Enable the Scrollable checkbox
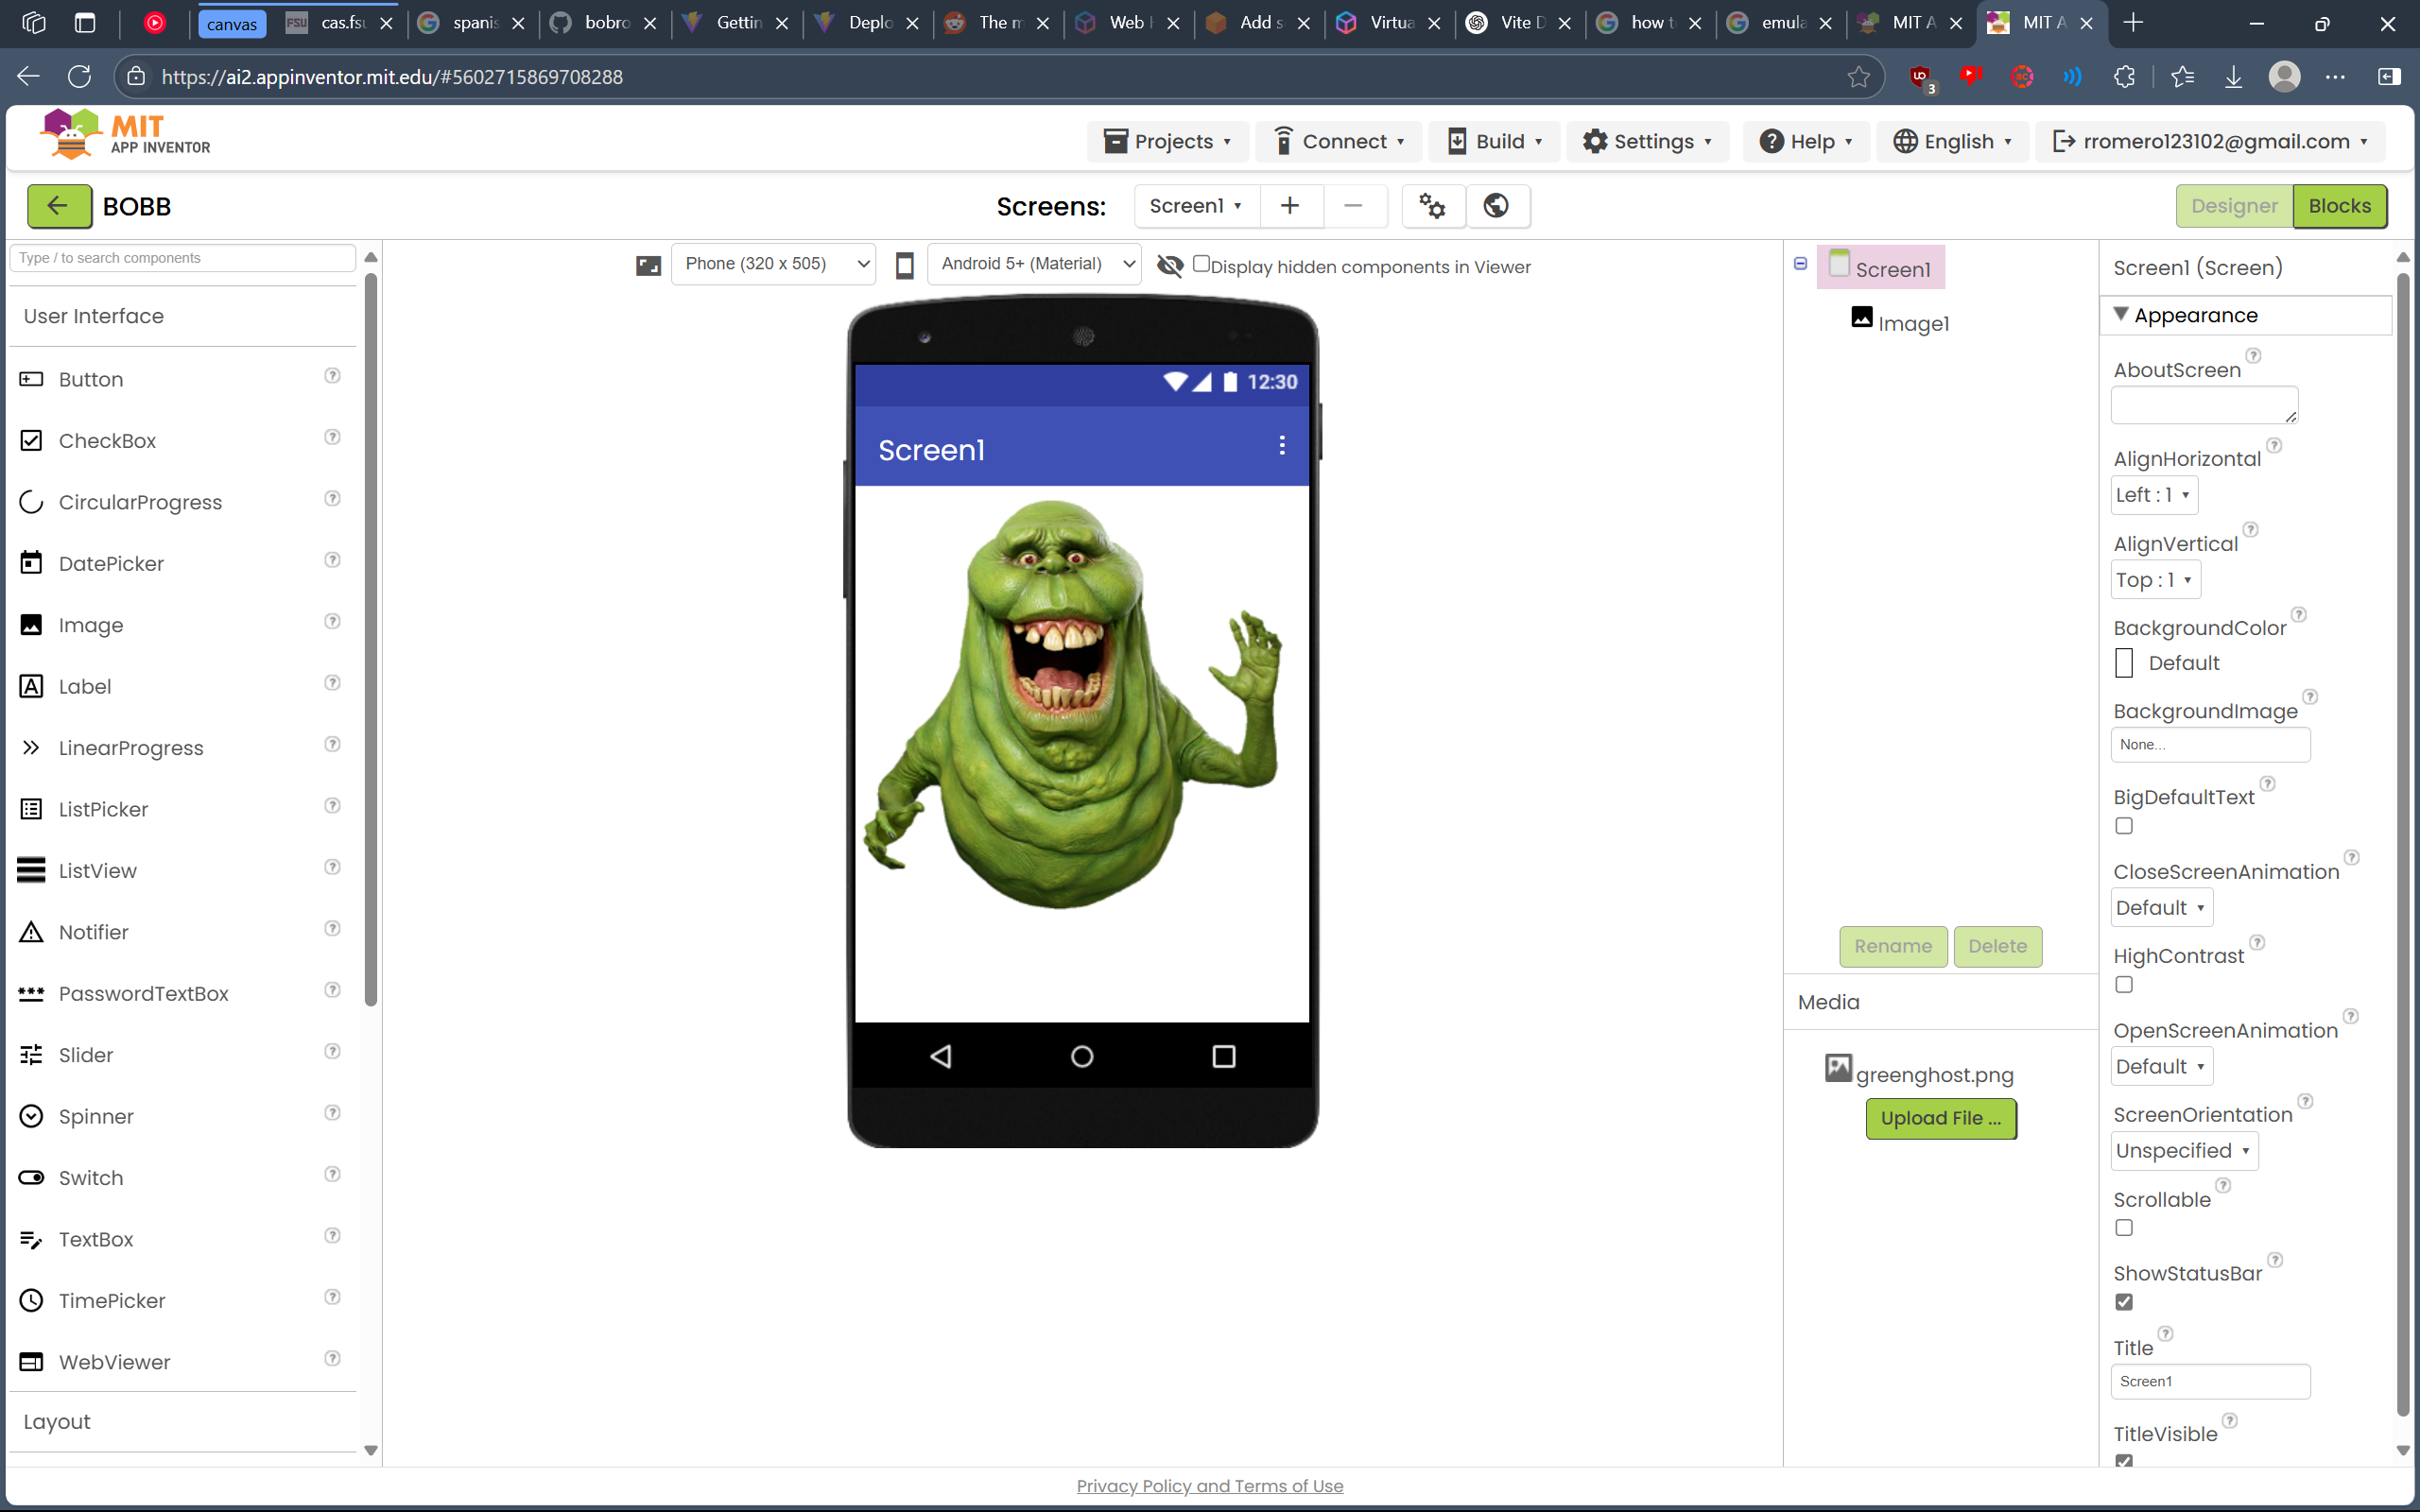 (2124, 1228)
